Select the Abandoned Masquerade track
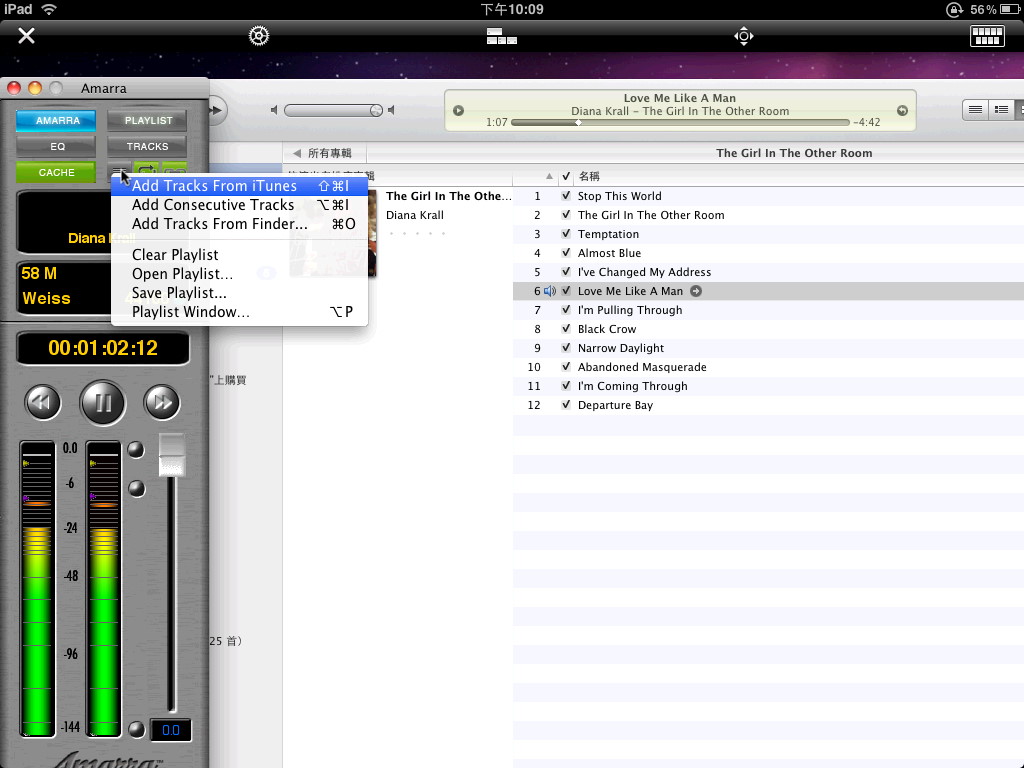 point(641,367)
